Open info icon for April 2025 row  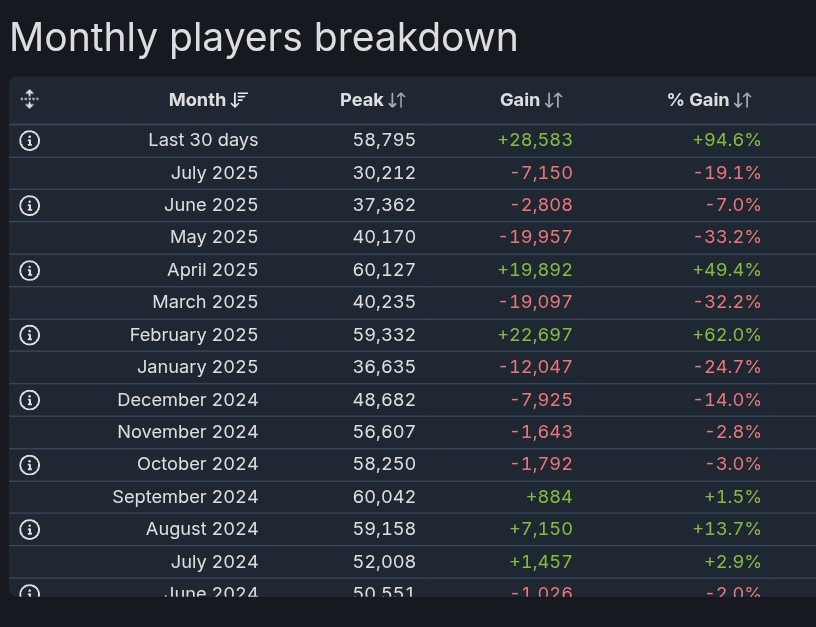click(30, 271)
